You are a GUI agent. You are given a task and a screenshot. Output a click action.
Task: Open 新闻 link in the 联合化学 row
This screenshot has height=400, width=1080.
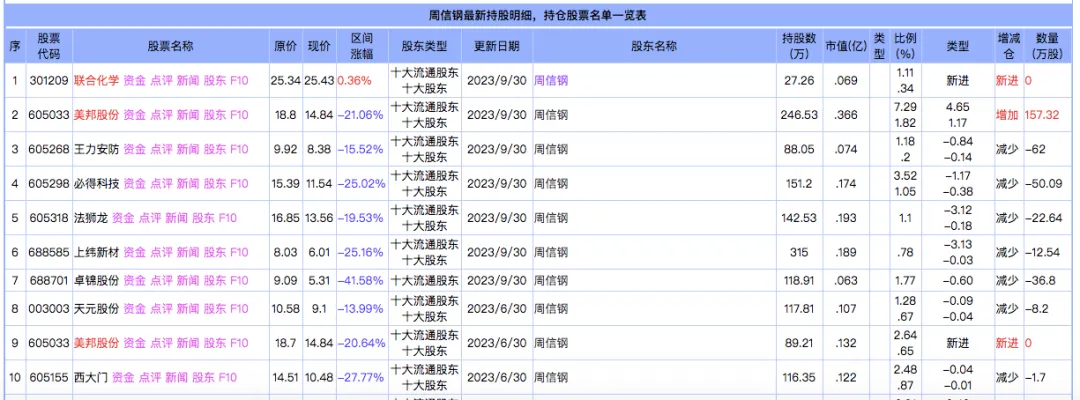coord(188,81)
